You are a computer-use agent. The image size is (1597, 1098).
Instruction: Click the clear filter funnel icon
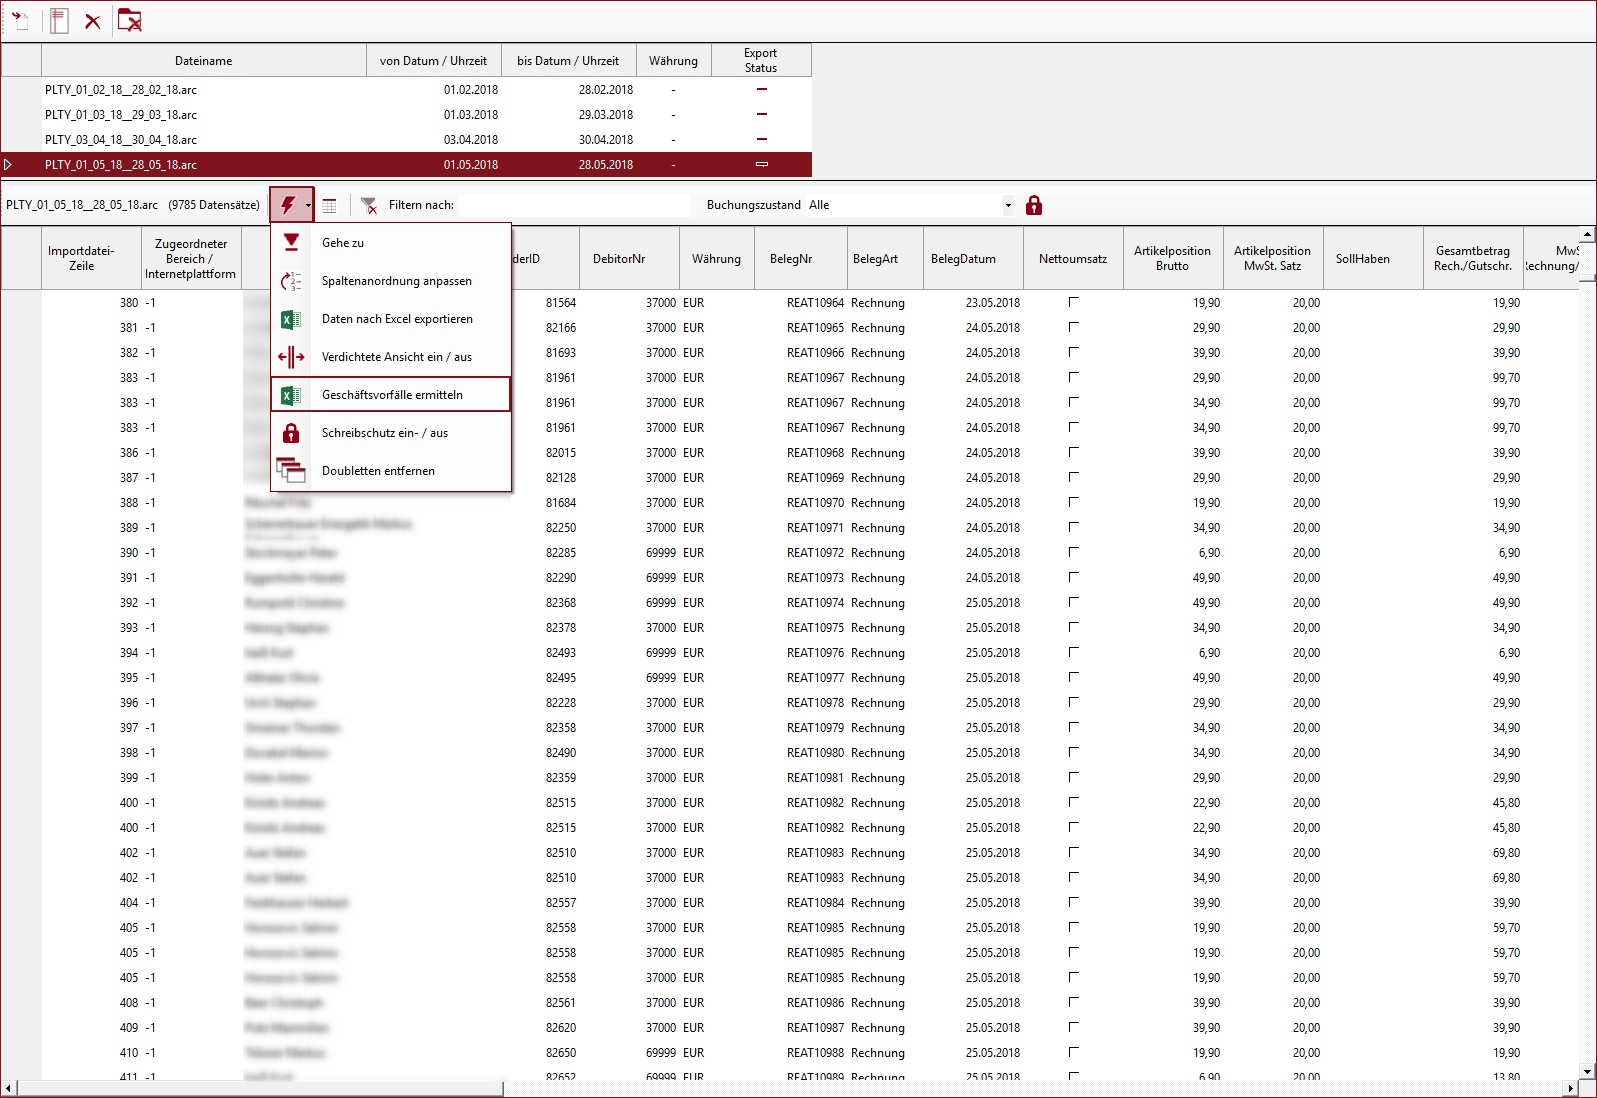coord(369,205)
